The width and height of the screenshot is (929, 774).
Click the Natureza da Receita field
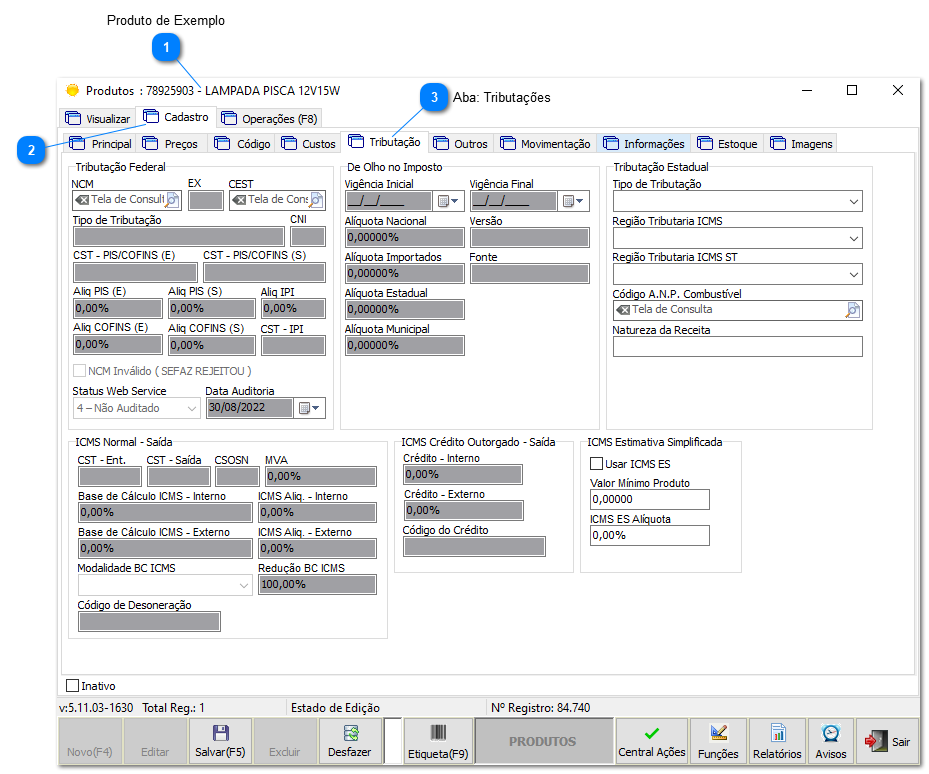[x=737, y=346]
